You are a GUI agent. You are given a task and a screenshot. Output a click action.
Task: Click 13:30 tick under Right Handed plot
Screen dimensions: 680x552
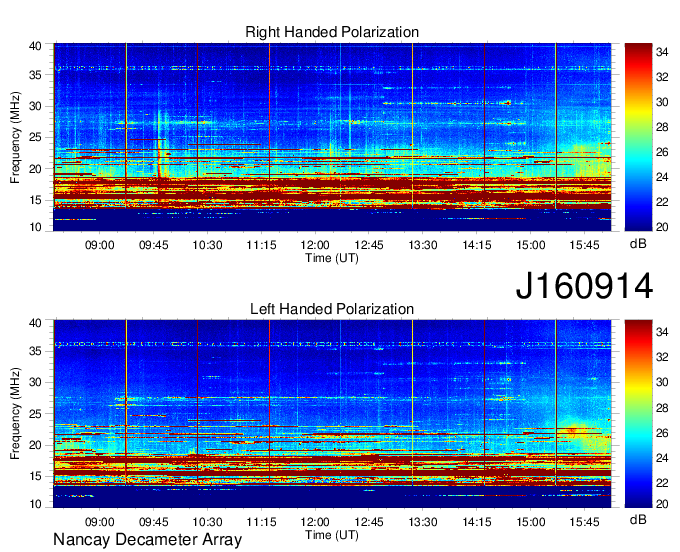coord(423,245)
